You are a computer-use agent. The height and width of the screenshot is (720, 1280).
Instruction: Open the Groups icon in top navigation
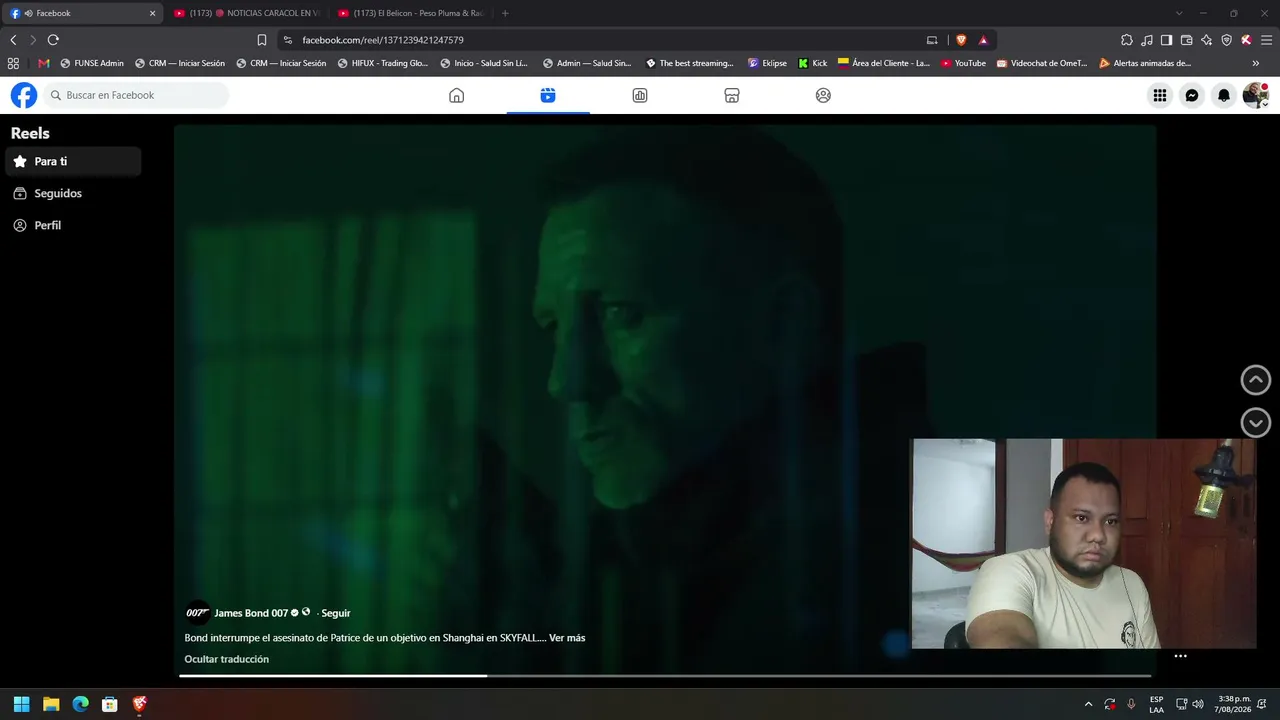(823, 95)
